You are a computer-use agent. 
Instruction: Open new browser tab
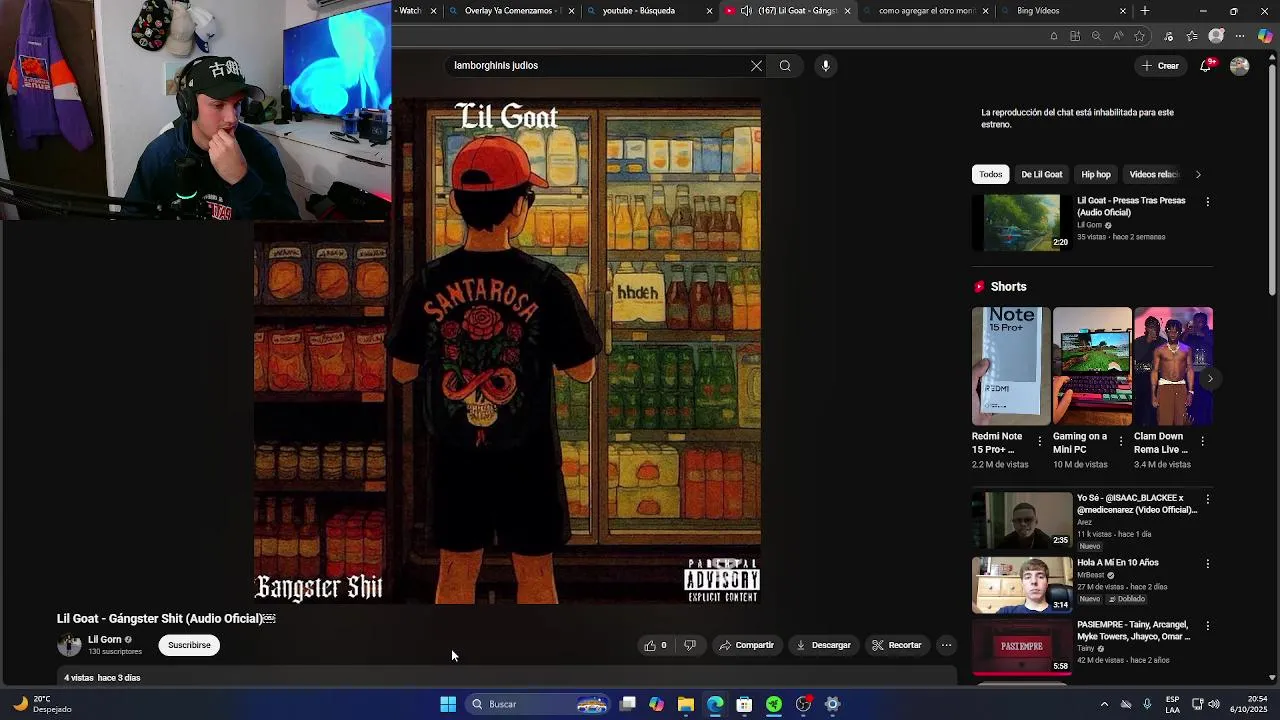click(x=1145, y=11)
